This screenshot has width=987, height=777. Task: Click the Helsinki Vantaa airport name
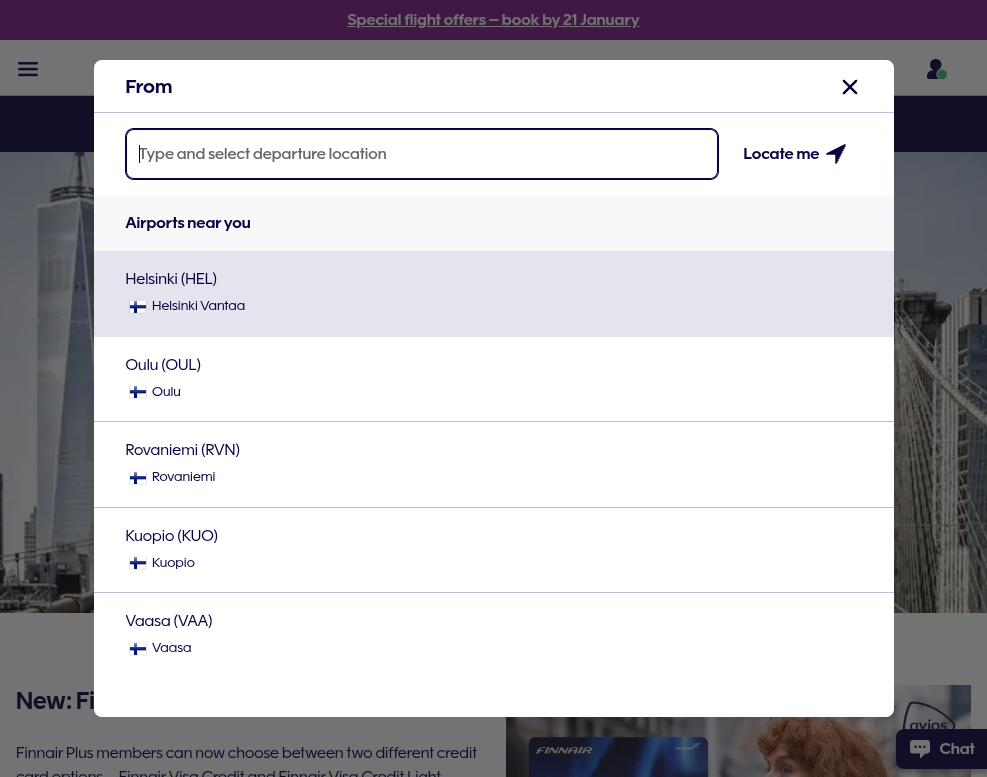pos(198,306)
